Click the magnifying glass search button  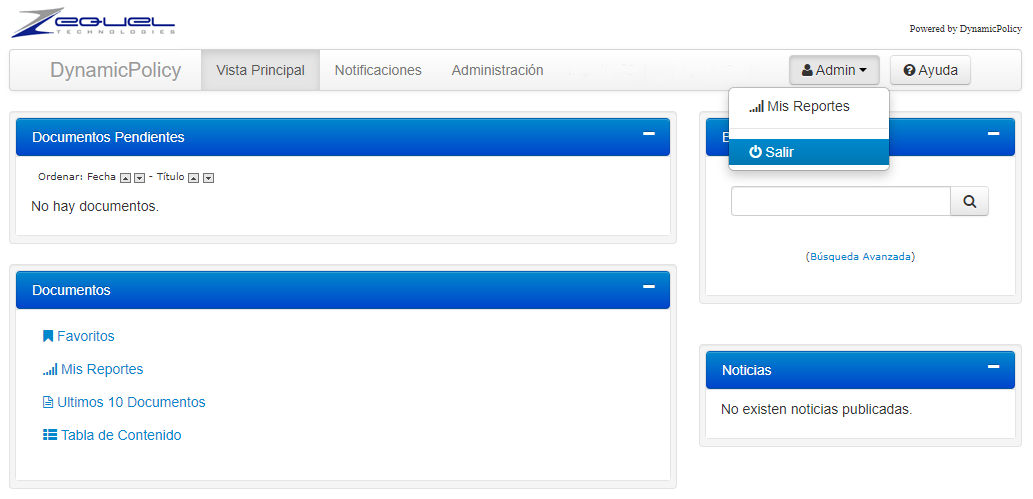pyautogui.click(x=969, y=201)
